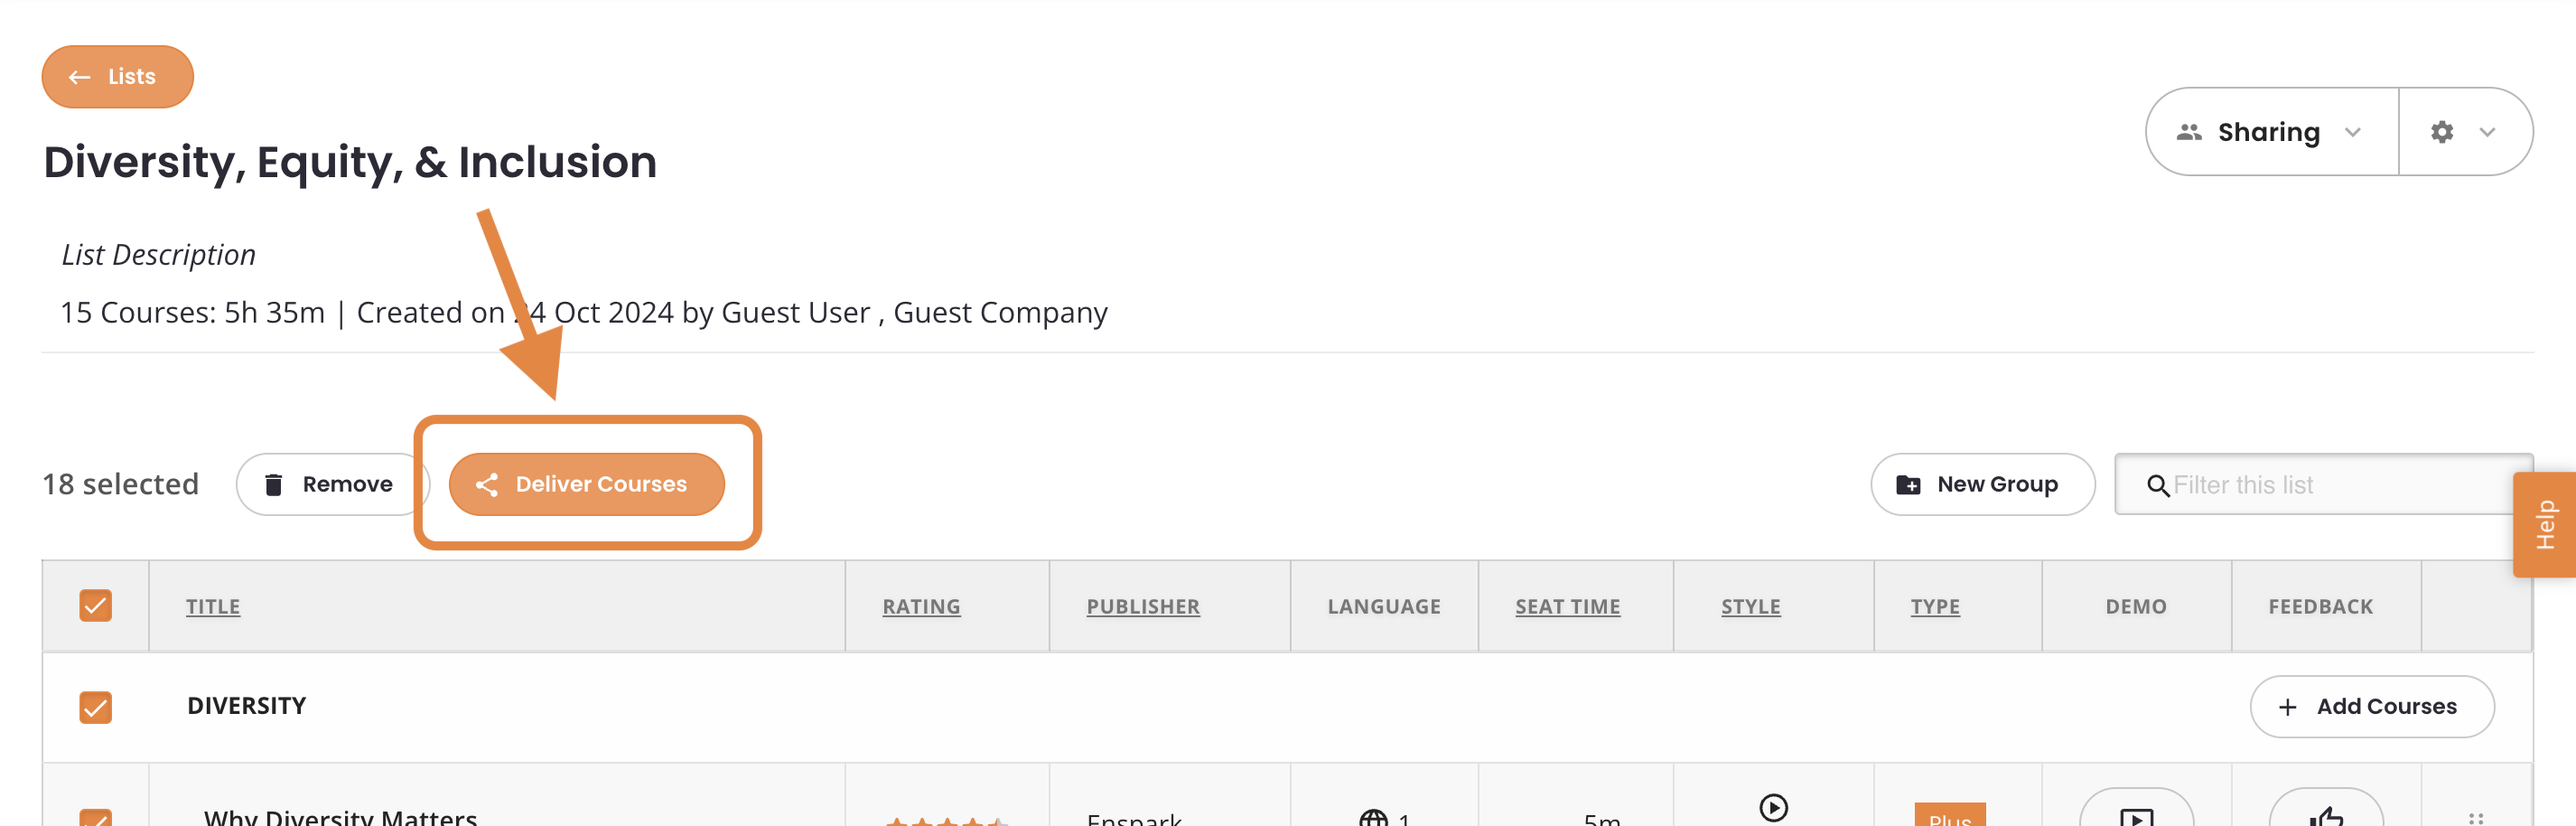The image size is (2576, 826).
Task: Click the thumbs-up feedback icon
Action: pos(2325,816)
